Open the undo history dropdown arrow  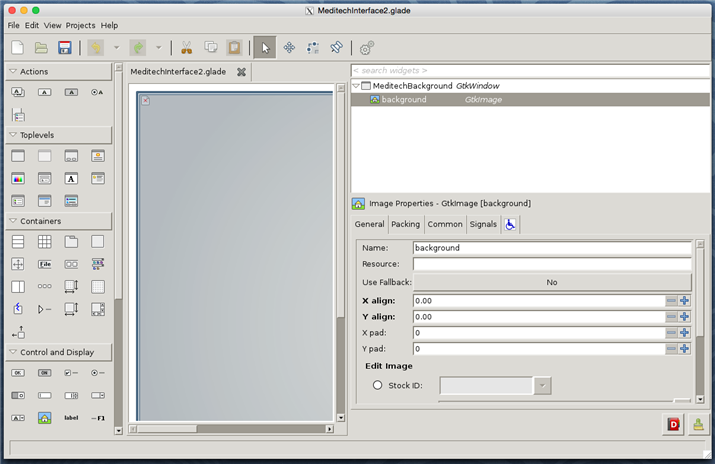pos(117,47)
